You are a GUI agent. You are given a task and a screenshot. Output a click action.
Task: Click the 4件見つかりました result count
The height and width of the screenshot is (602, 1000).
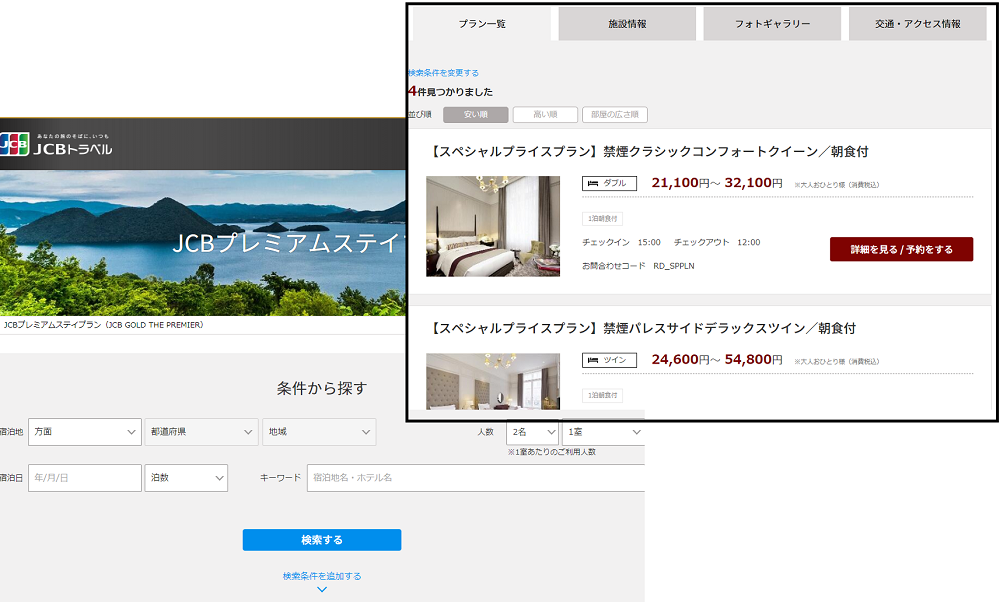coord(451,91)
